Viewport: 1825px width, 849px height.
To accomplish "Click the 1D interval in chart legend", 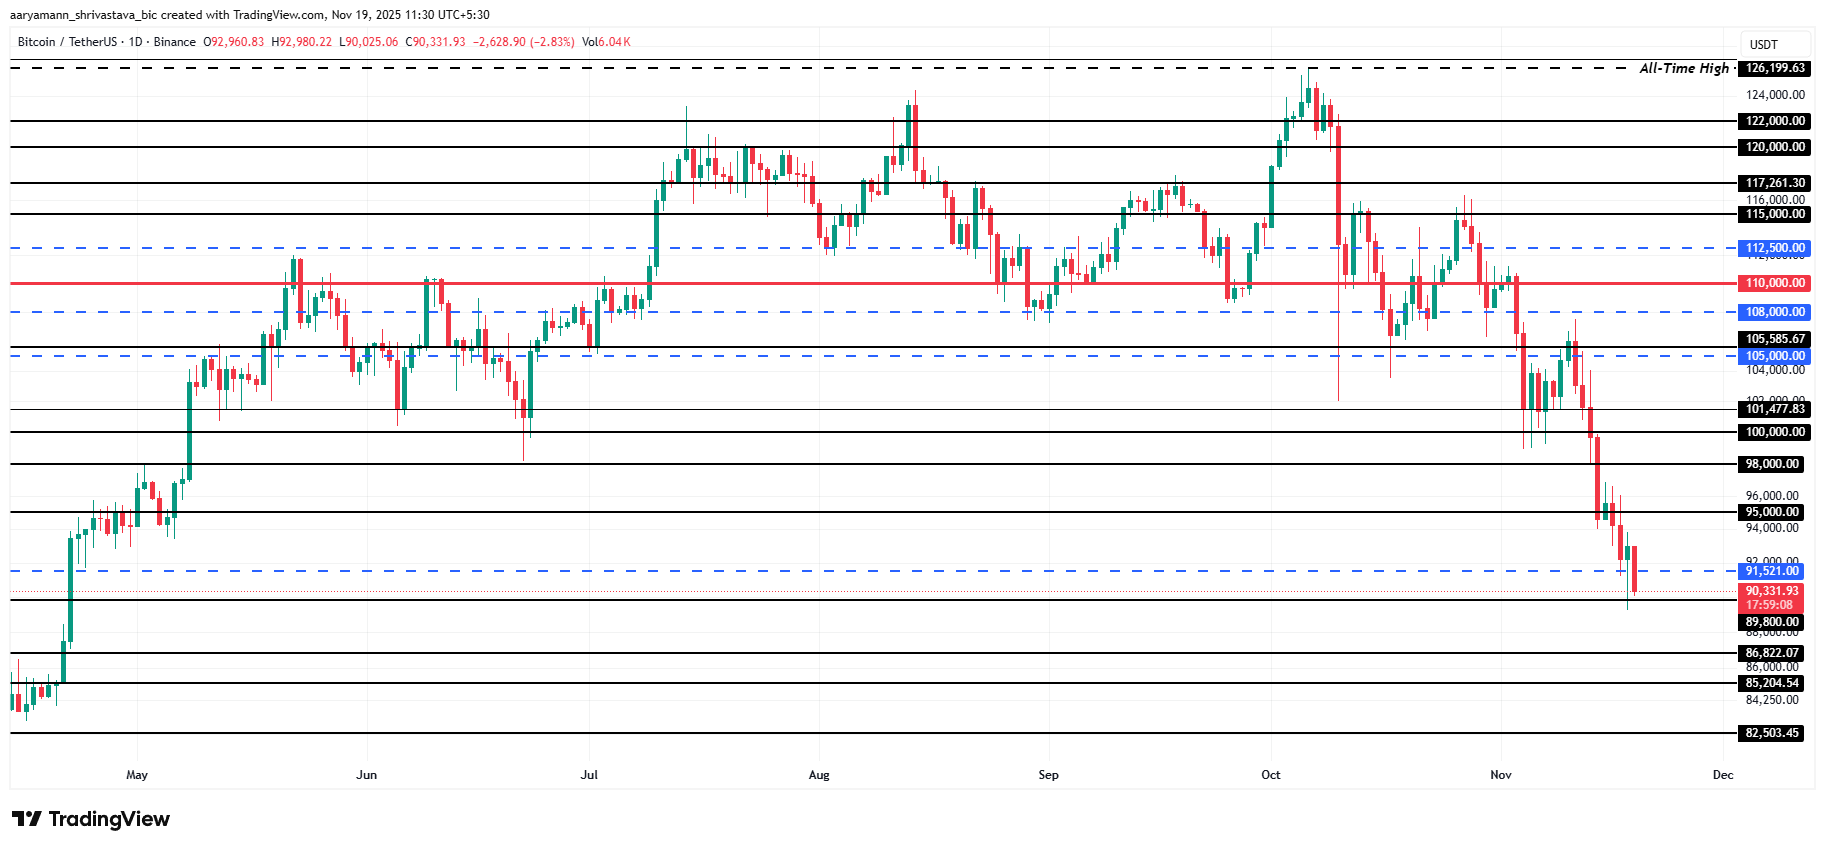I will (x=136, y=42).
